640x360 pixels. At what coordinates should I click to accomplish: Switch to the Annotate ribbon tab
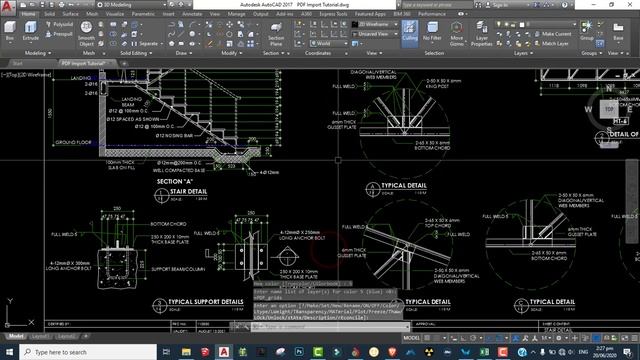pyautogui.click(x=192, y=14)
